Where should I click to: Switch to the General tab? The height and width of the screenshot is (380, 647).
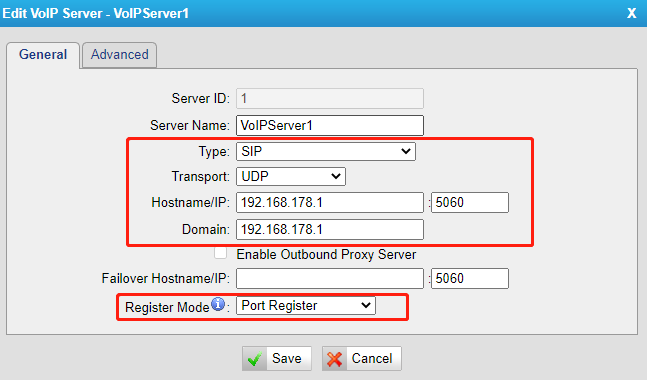43,55
